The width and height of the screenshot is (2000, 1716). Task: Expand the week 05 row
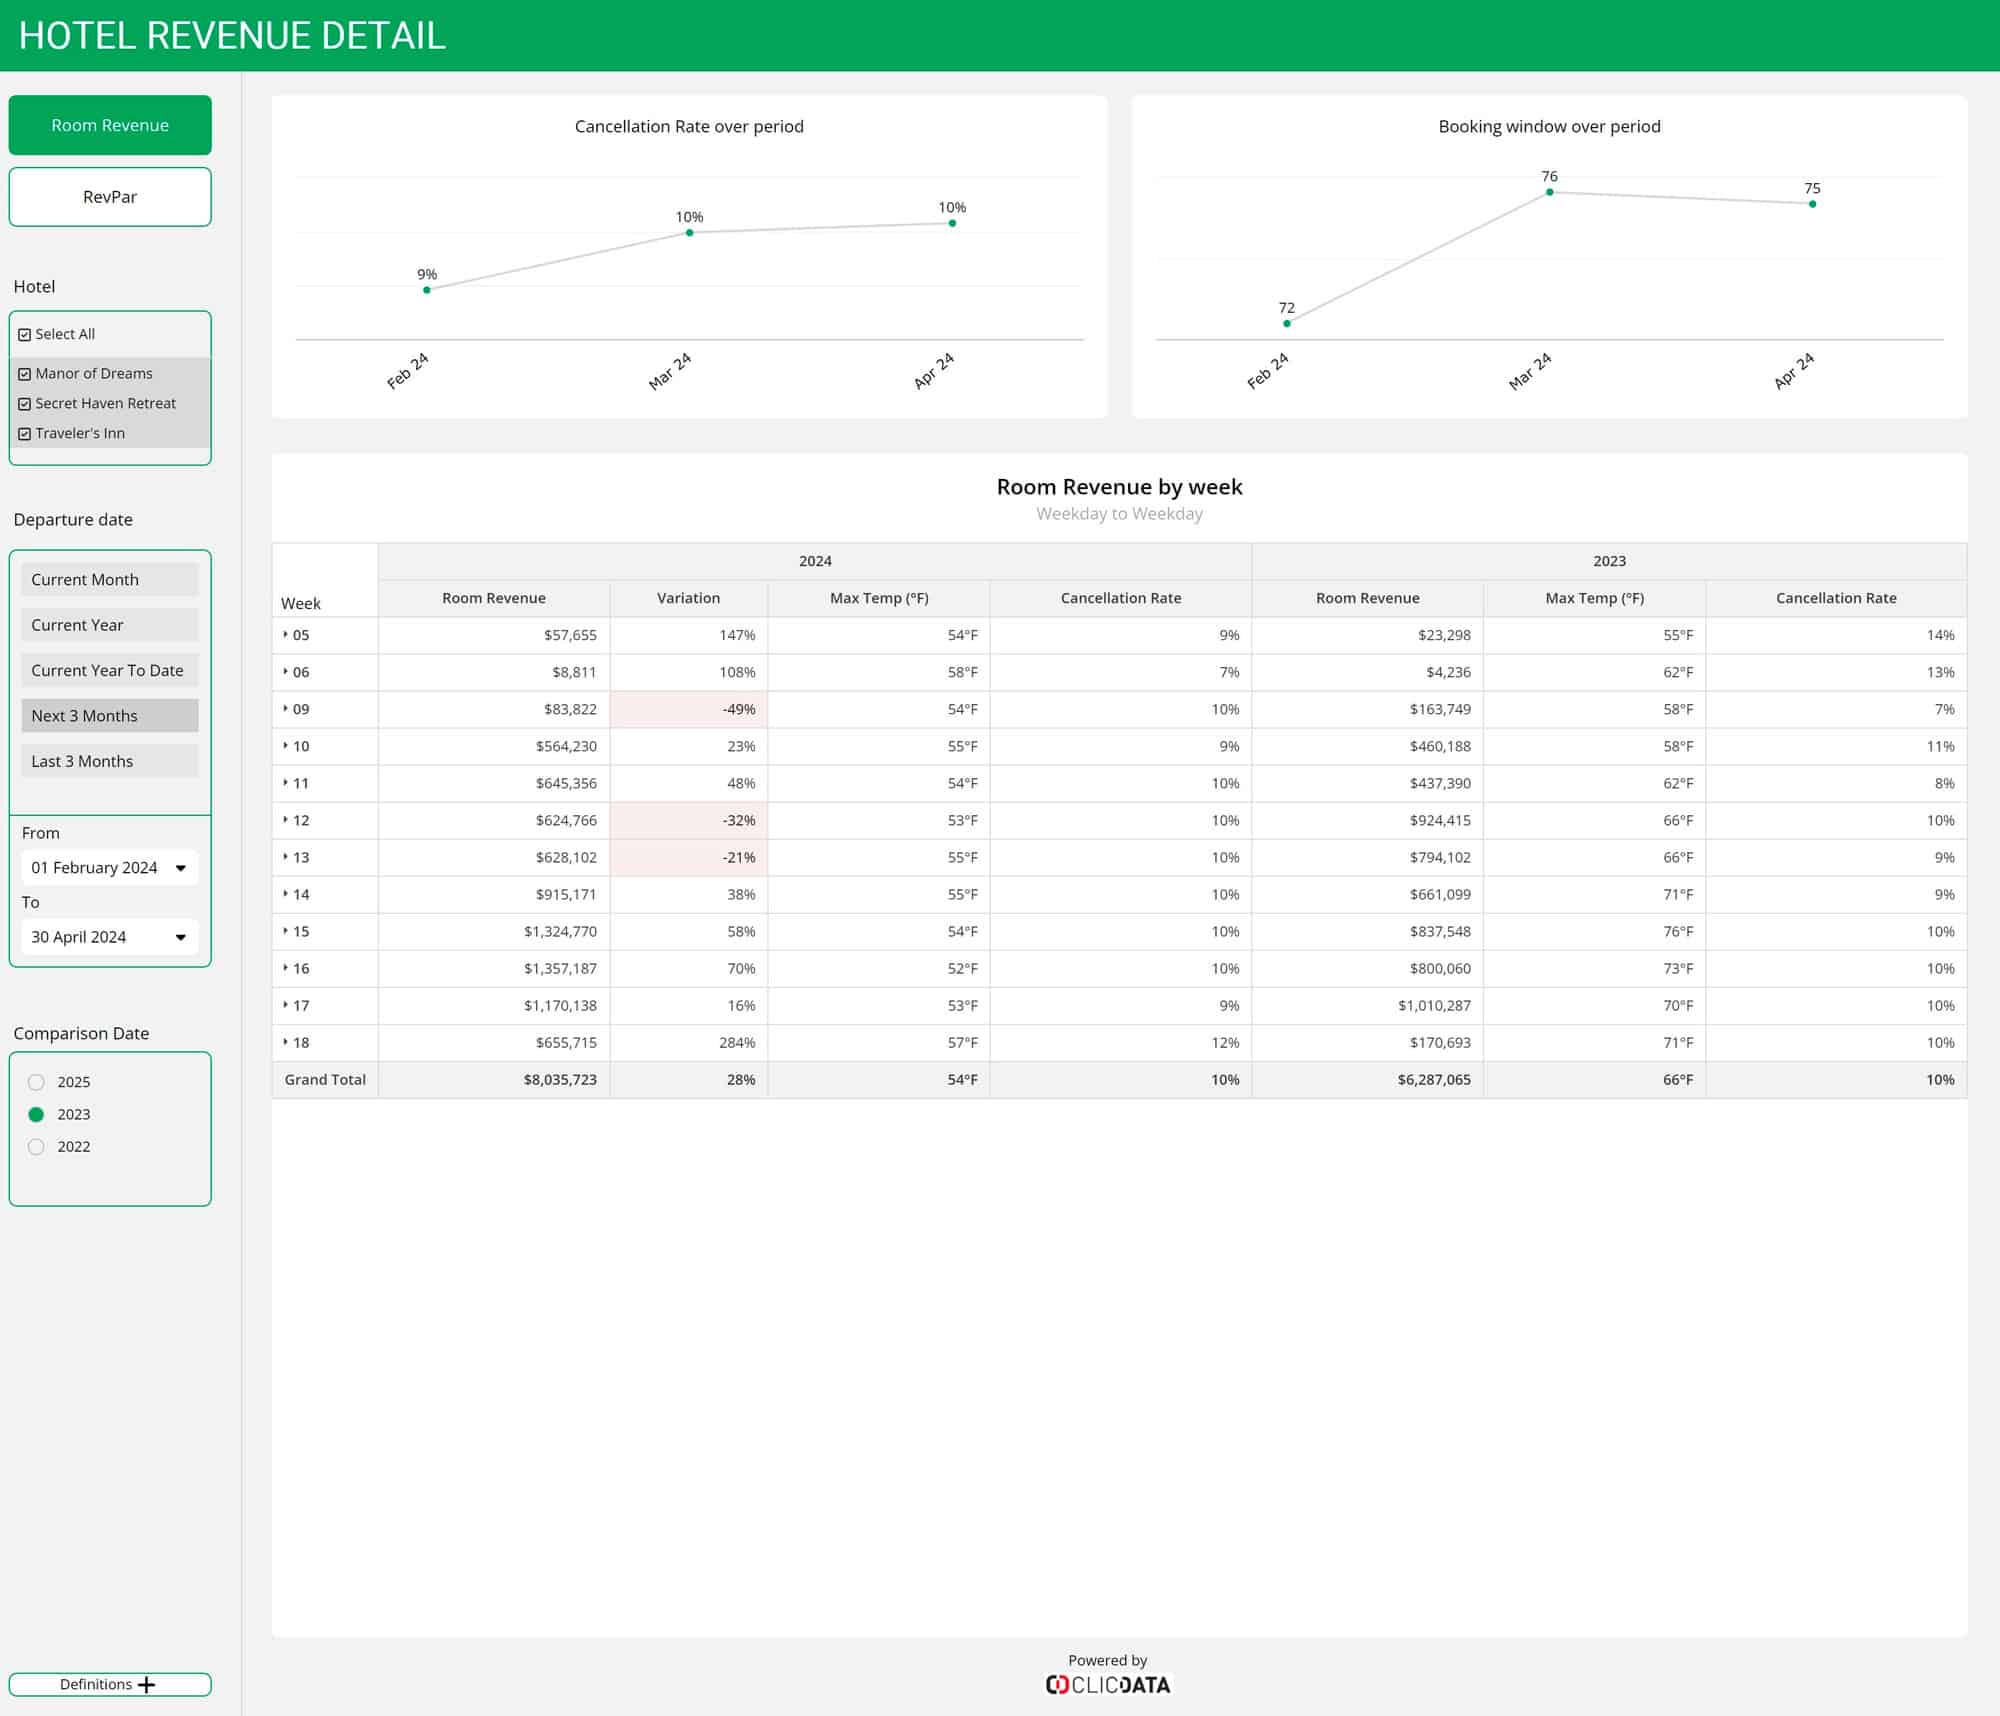tap(288, 634)
